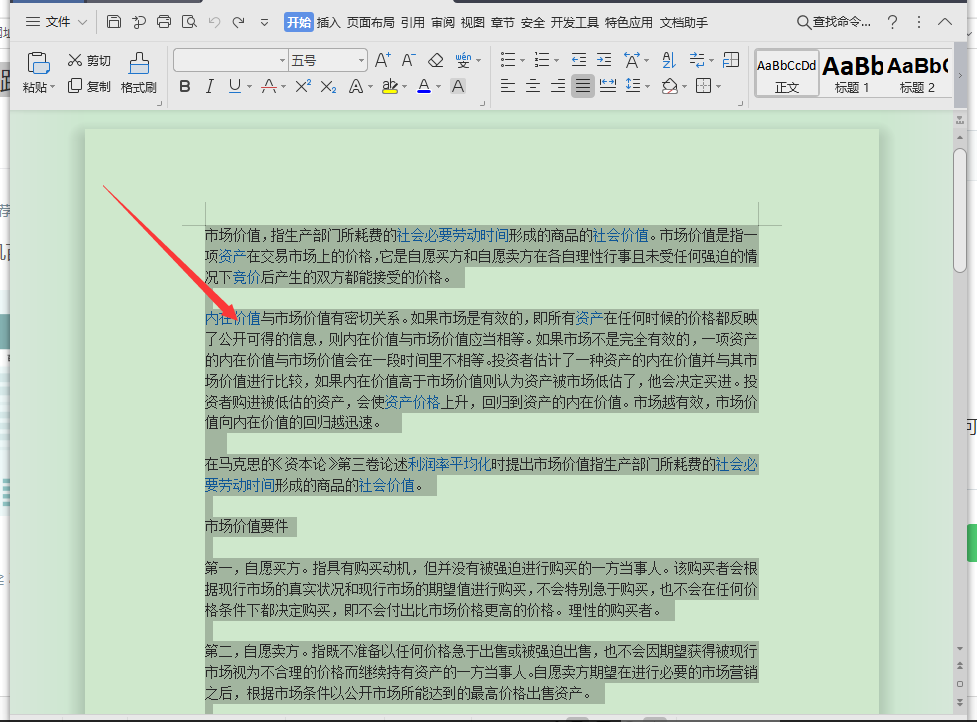This screenshot has height=722, width=977.
Task: Click the shading paint bucket button
Action: pyautogui.click(x=669, y=86)
